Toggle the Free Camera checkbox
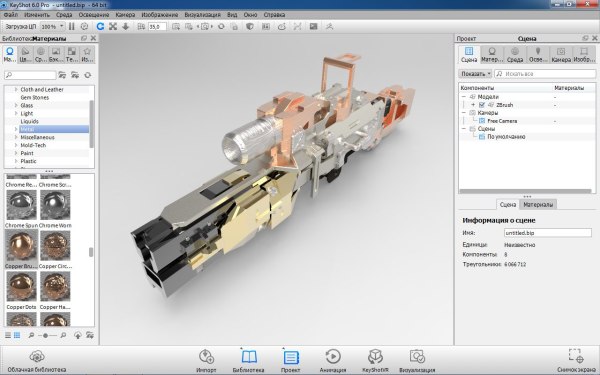The height and width of the screenshot is (375, 600). [482, 121]
